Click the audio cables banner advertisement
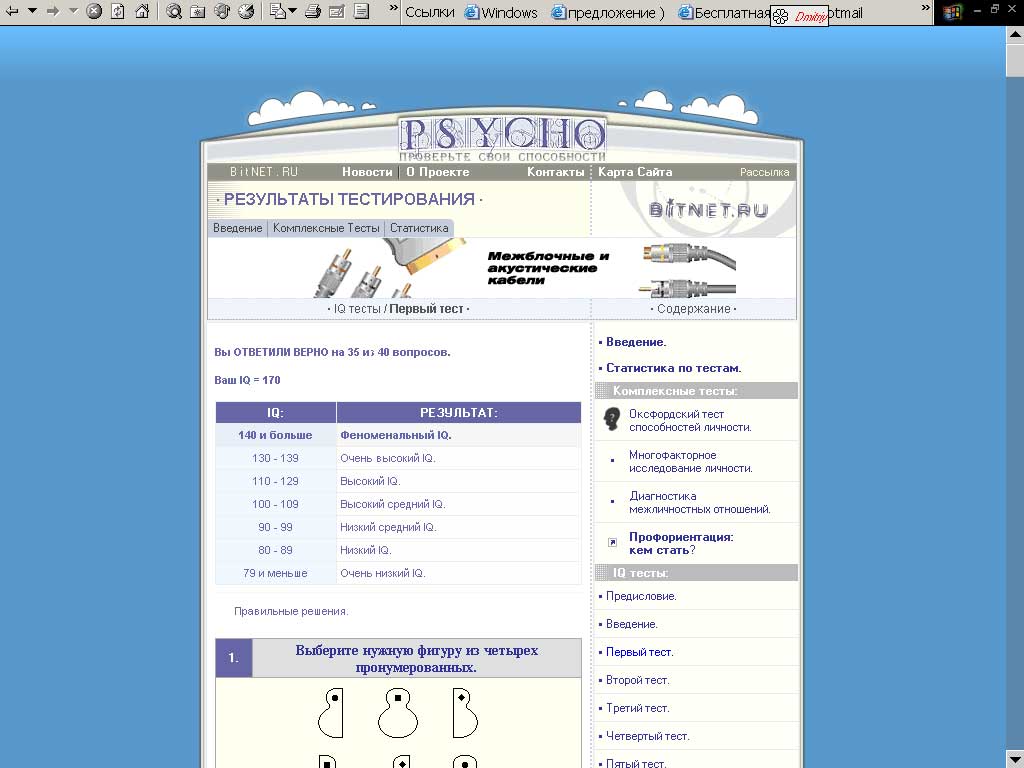 click(502, 268)
